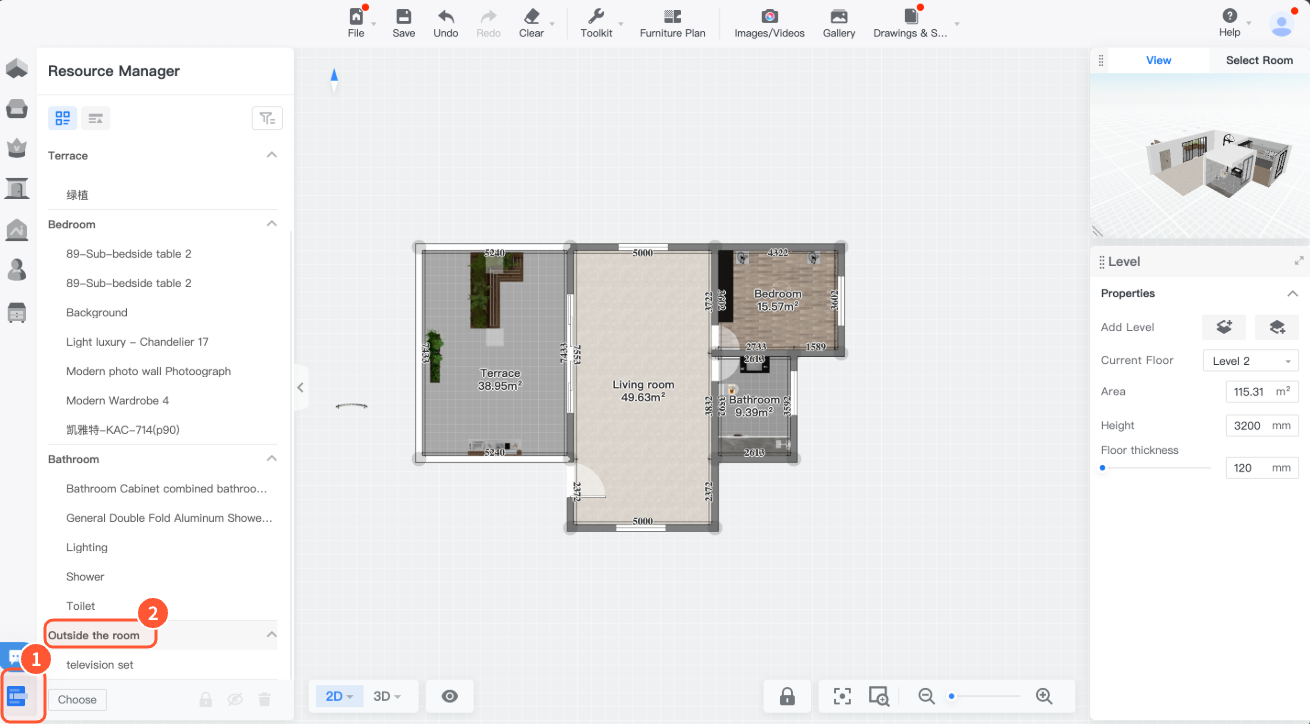Click the Area value field
The height and width of the screenshot is (724, 1310).
click(x=1262, y=391)
